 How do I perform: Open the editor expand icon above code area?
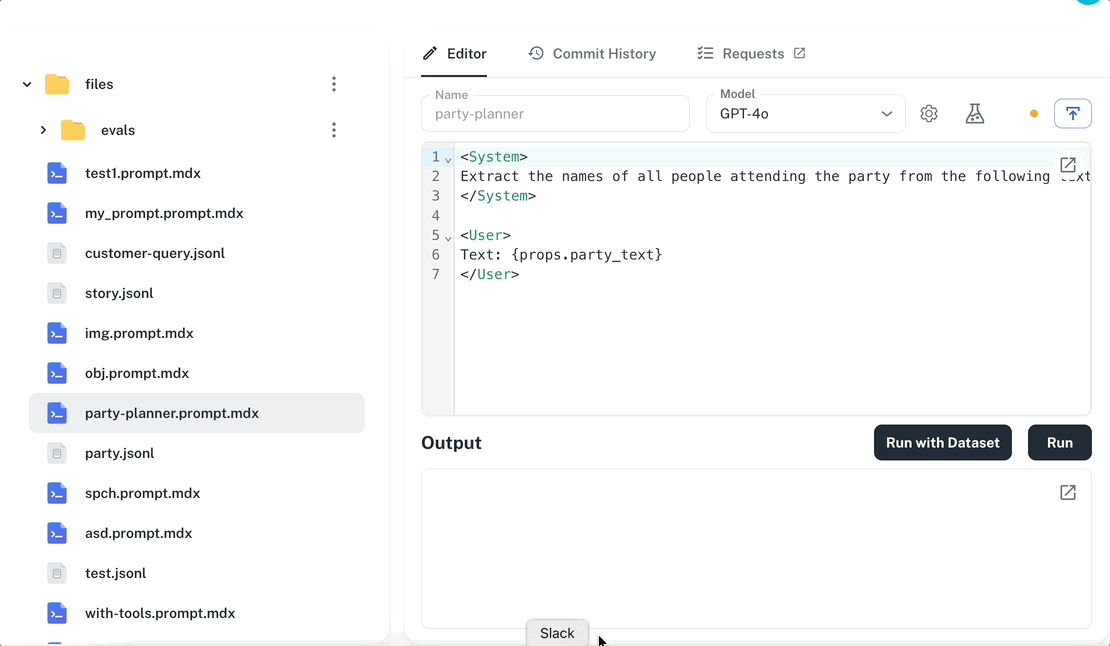pyautogui.click(x=1068, y=164)
